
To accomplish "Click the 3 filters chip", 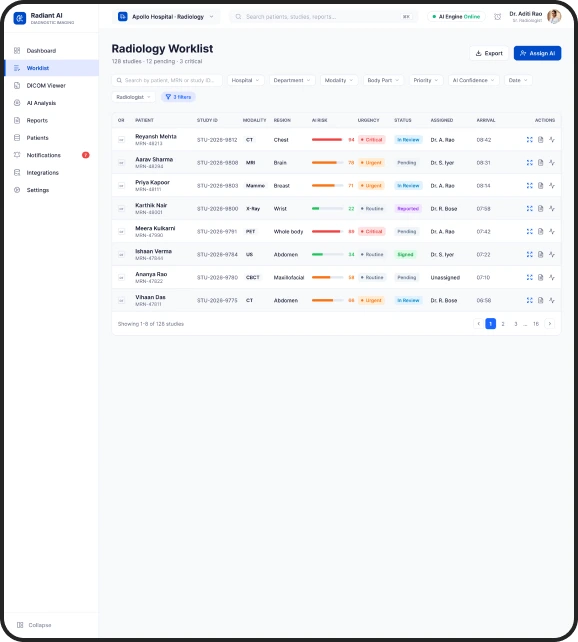I will point(178,97).
